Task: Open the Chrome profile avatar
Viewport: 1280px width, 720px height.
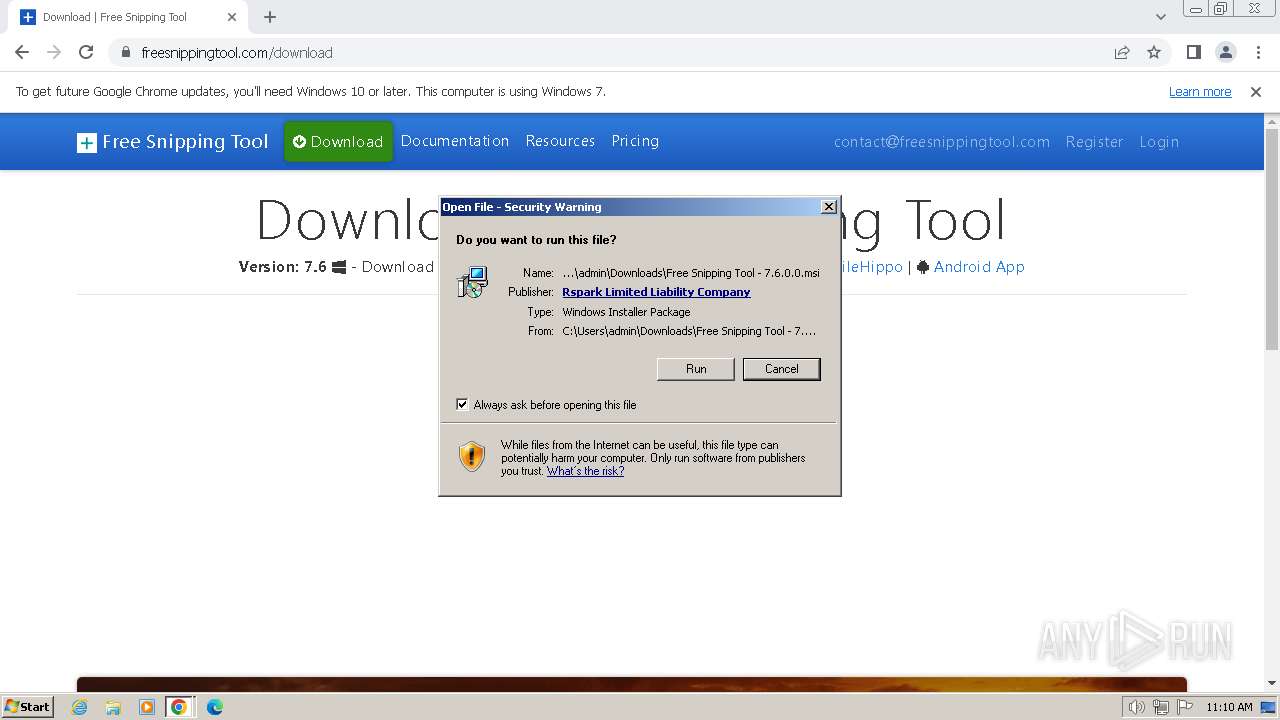Action: pos(1225,52)
